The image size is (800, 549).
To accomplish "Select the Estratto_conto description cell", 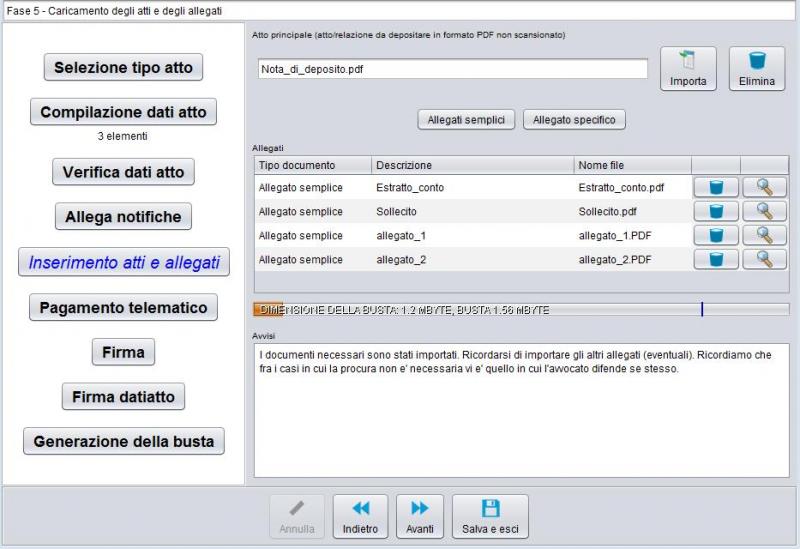I will (472, 187).
